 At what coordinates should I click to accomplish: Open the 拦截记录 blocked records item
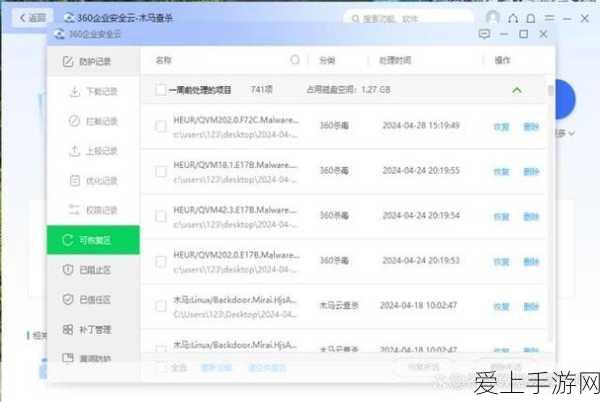coord(93,121)
